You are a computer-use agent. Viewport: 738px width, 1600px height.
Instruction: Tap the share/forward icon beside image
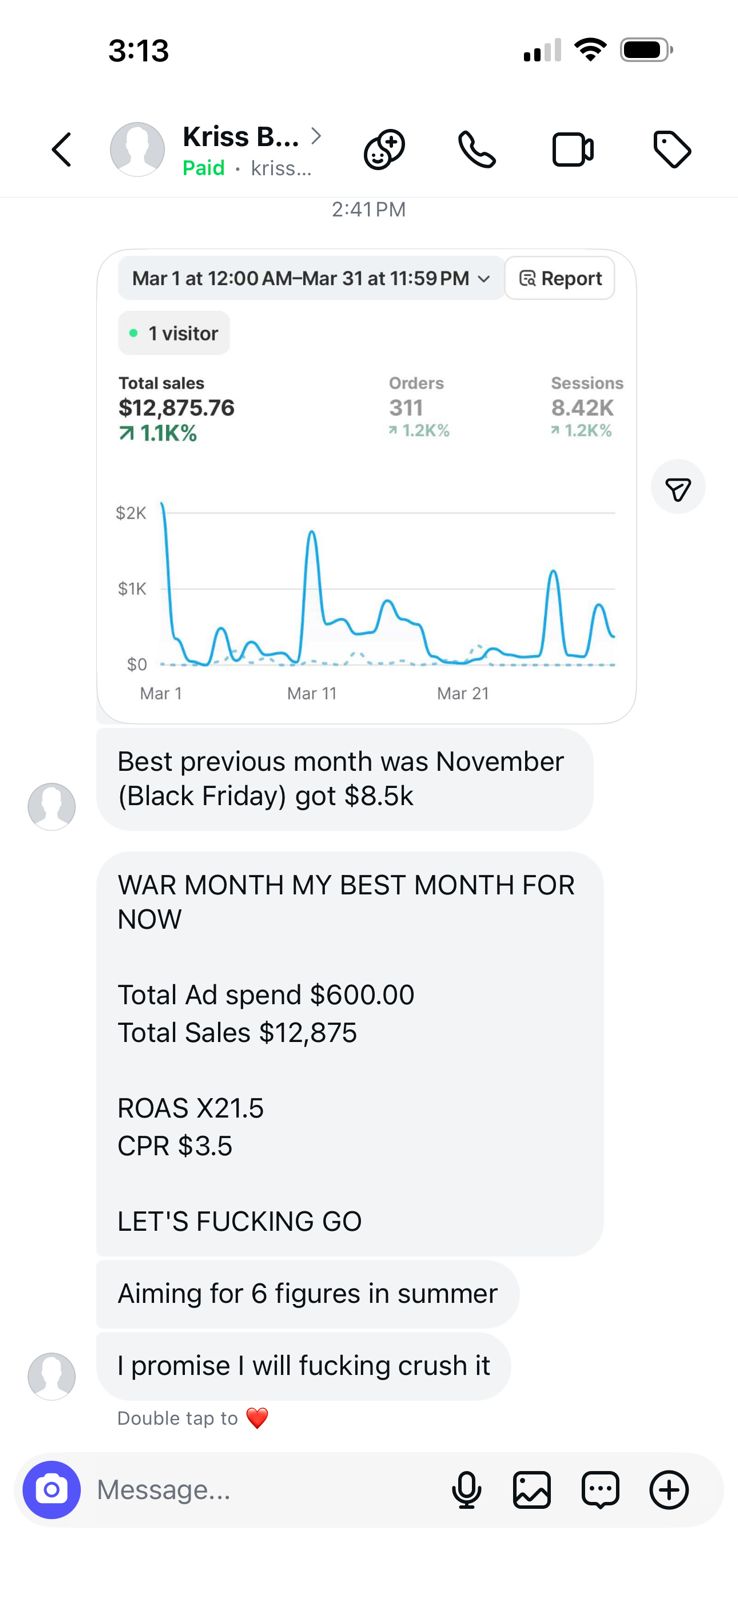point(678,488)
